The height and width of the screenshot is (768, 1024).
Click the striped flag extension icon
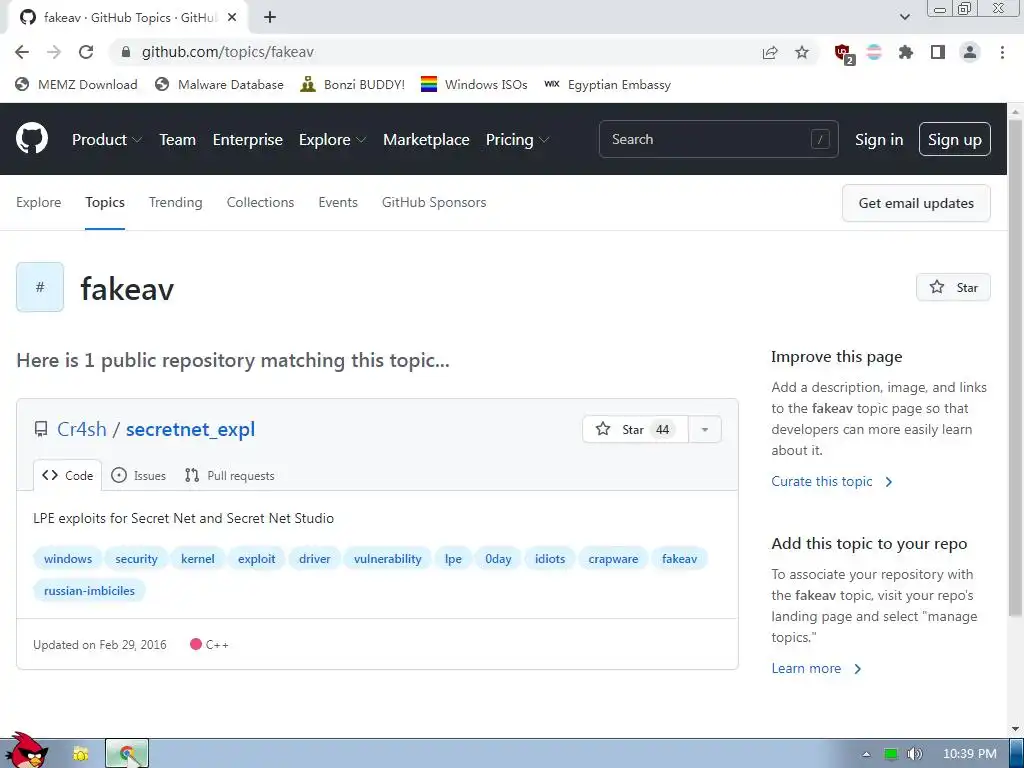pyautogui.click(x=874, y=52)
